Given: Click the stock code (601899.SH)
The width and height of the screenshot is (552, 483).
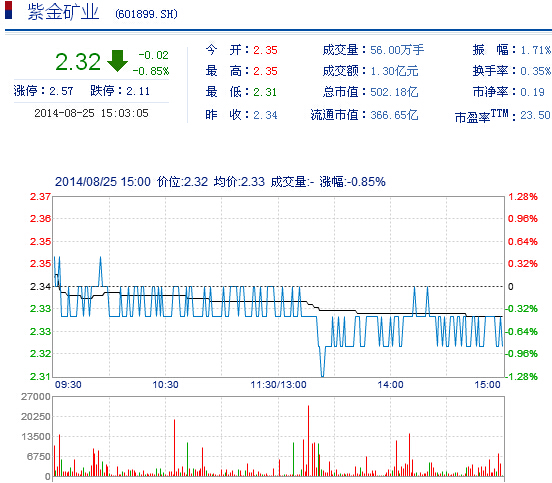Looking at the screenshot, I should pyautogui.click(x=146, y=14).
